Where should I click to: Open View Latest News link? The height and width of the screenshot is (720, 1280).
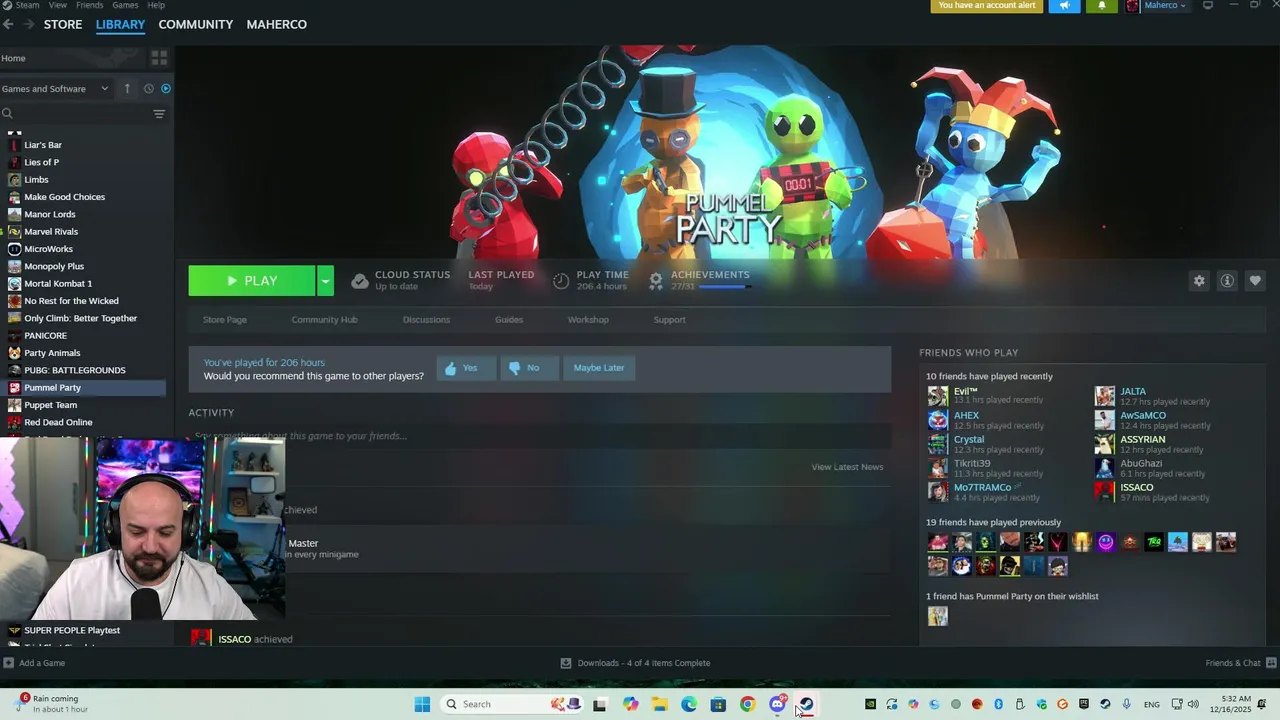(x=847, y=467)
